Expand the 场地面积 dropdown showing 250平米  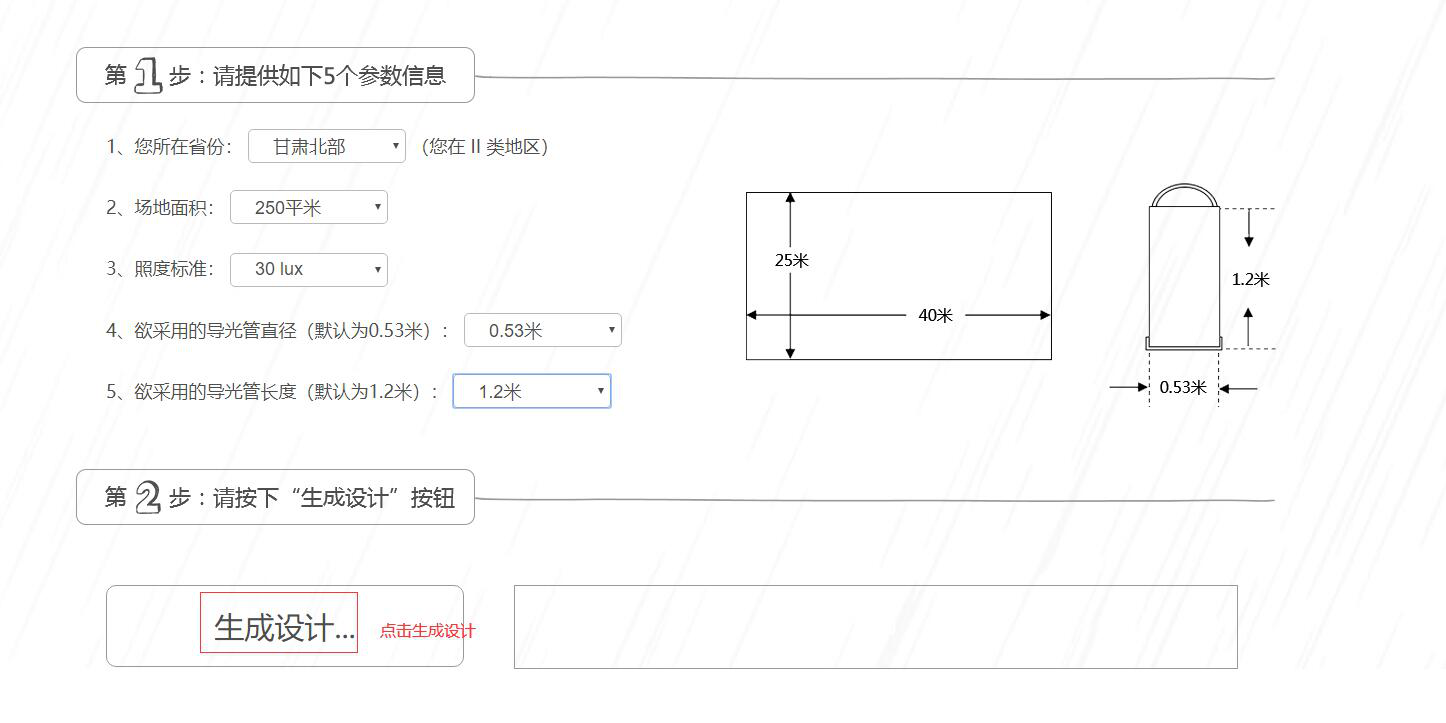coord(308,208)
